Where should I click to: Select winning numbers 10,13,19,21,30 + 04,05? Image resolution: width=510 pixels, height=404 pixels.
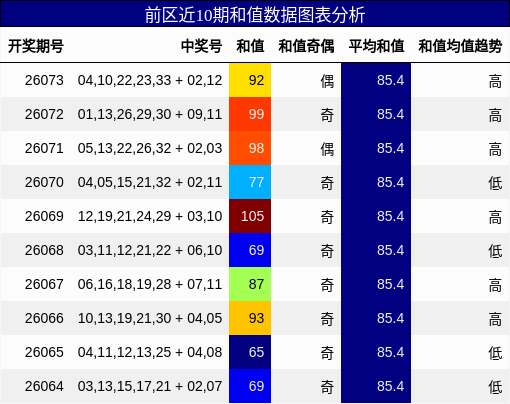150,318
